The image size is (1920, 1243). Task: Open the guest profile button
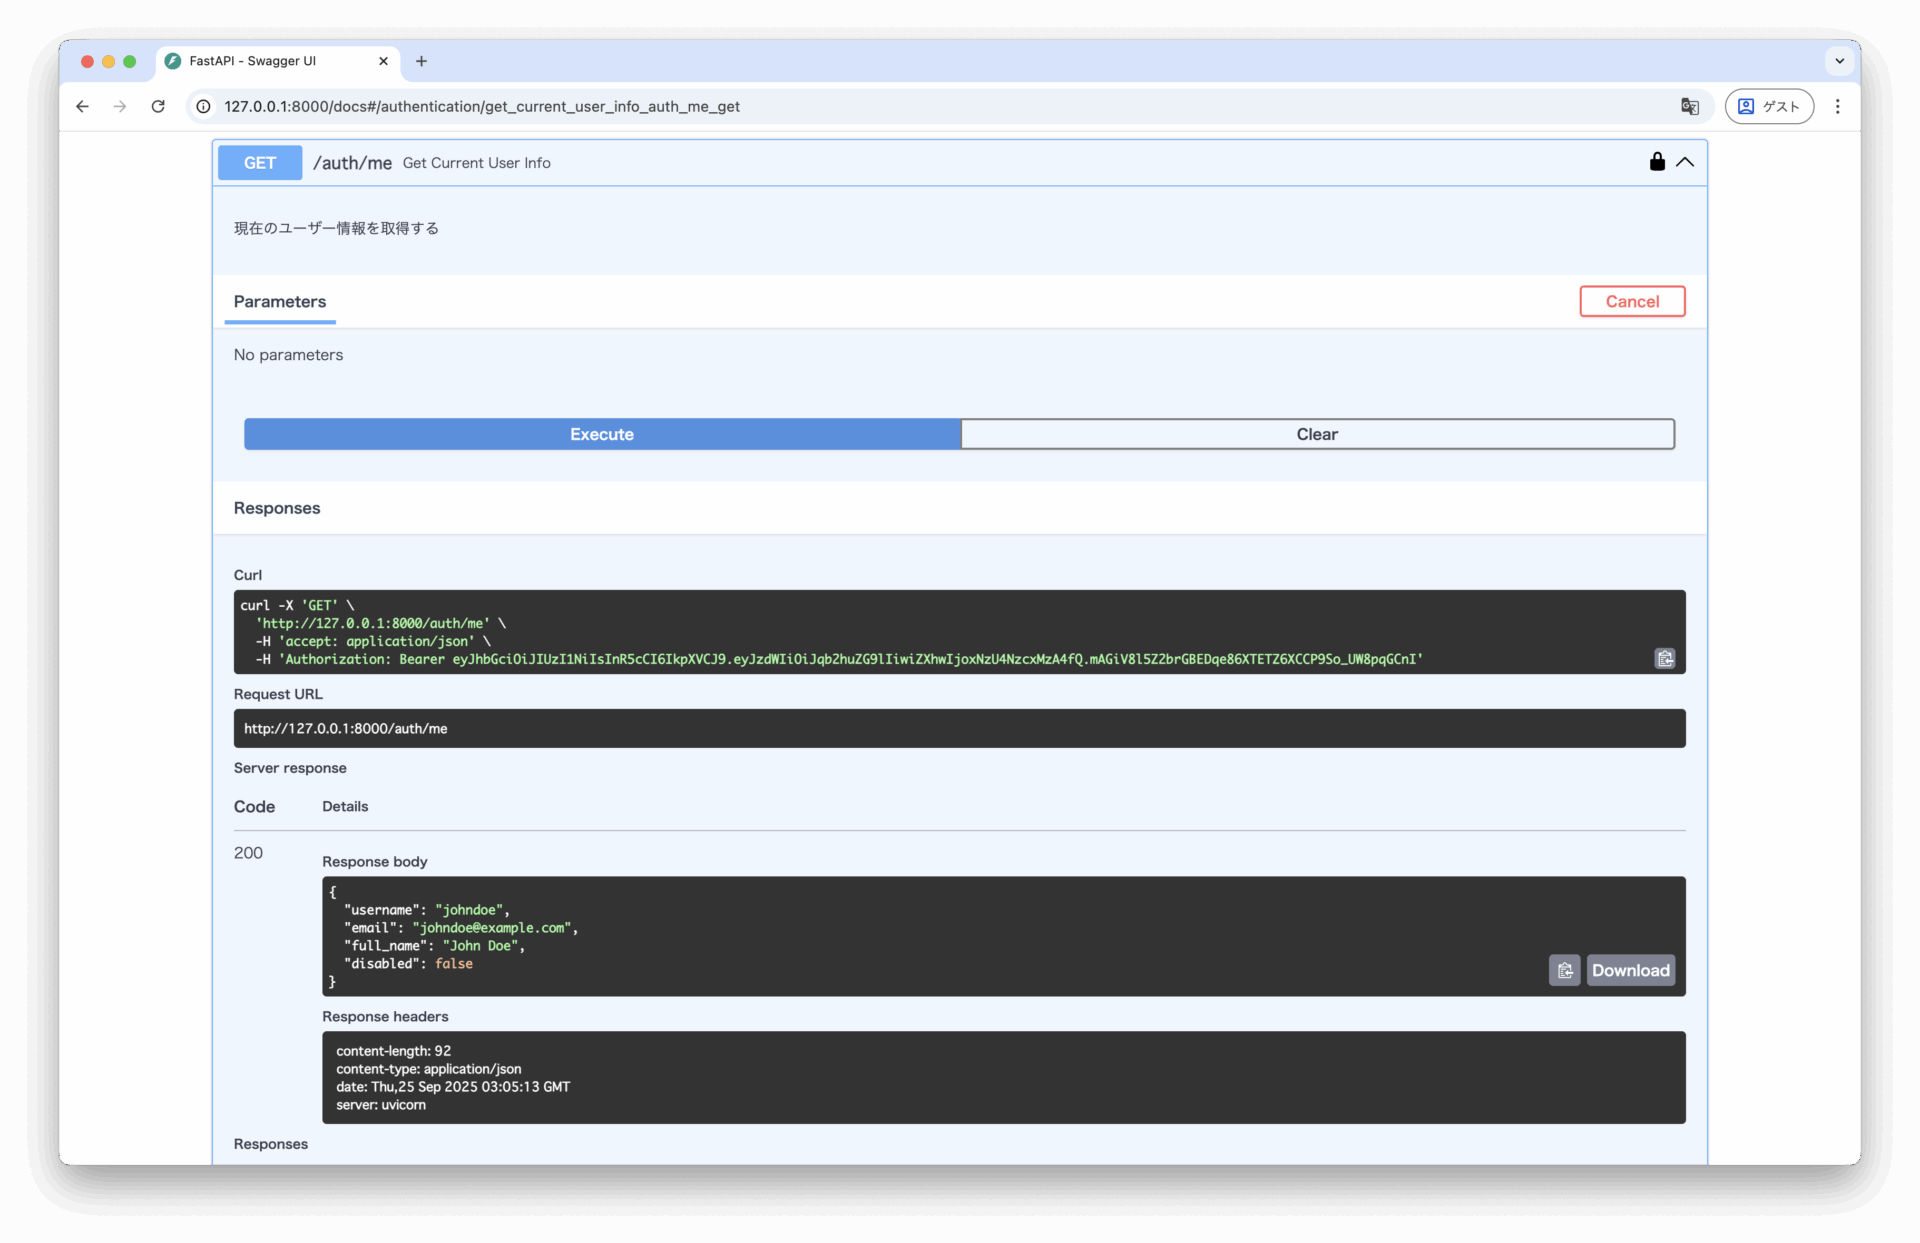[1768, 106]
